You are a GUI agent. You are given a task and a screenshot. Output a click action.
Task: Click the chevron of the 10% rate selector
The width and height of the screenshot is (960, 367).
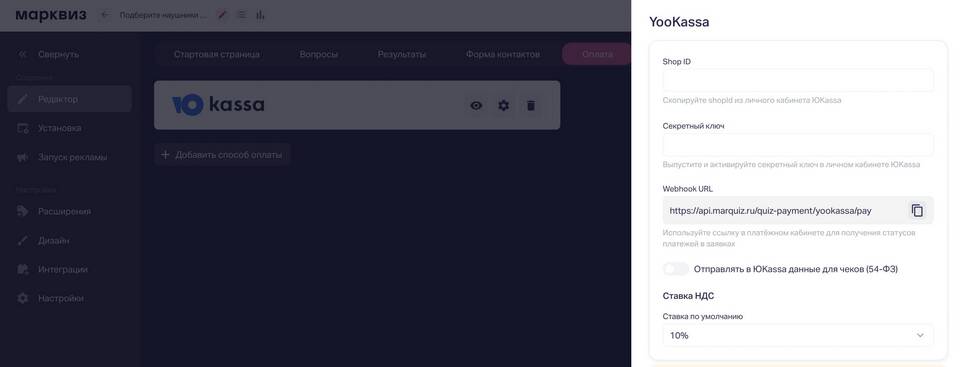click(920, 335)
